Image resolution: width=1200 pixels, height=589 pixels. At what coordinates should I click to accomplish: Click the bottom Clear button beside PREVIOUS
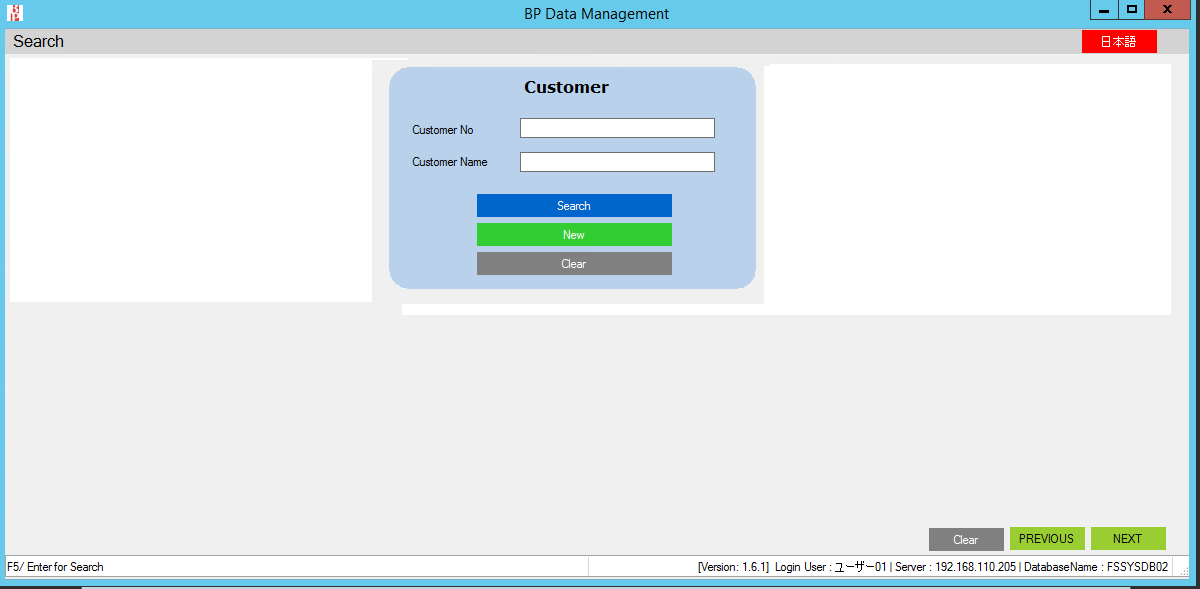tap(966, 539)
